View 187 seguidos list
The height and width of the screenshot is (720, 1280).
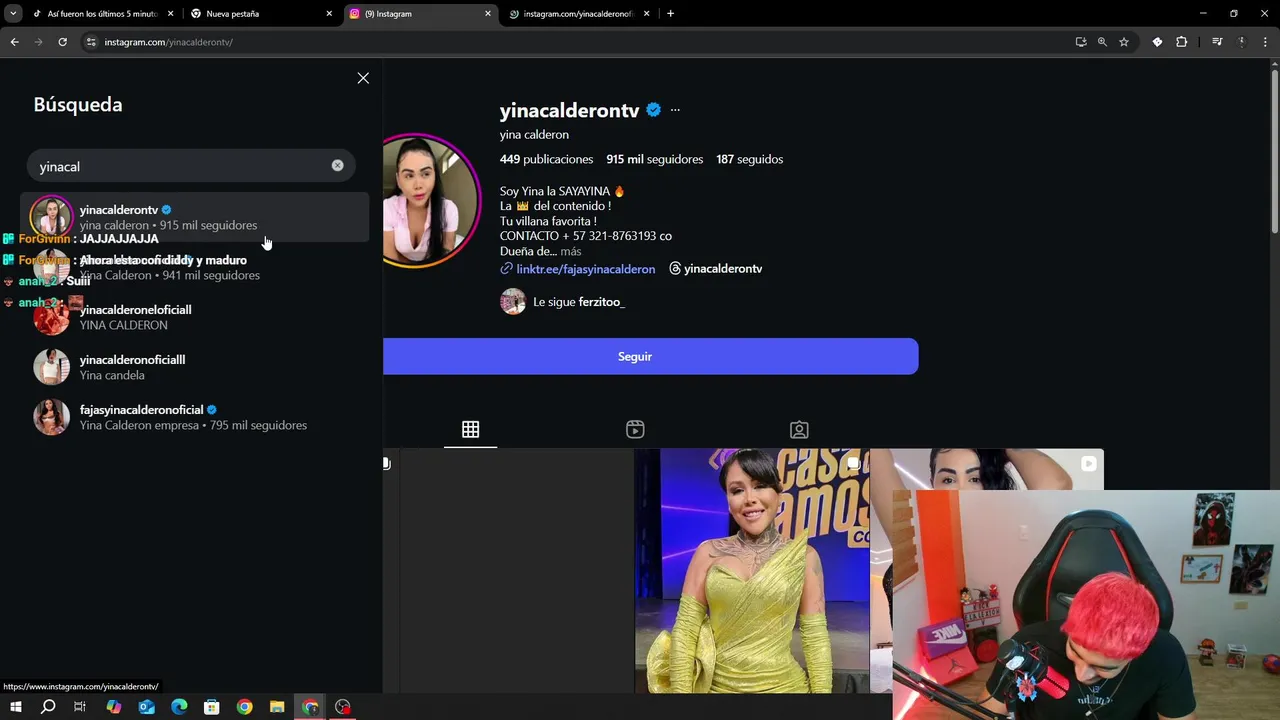click(x=749, y=159)
